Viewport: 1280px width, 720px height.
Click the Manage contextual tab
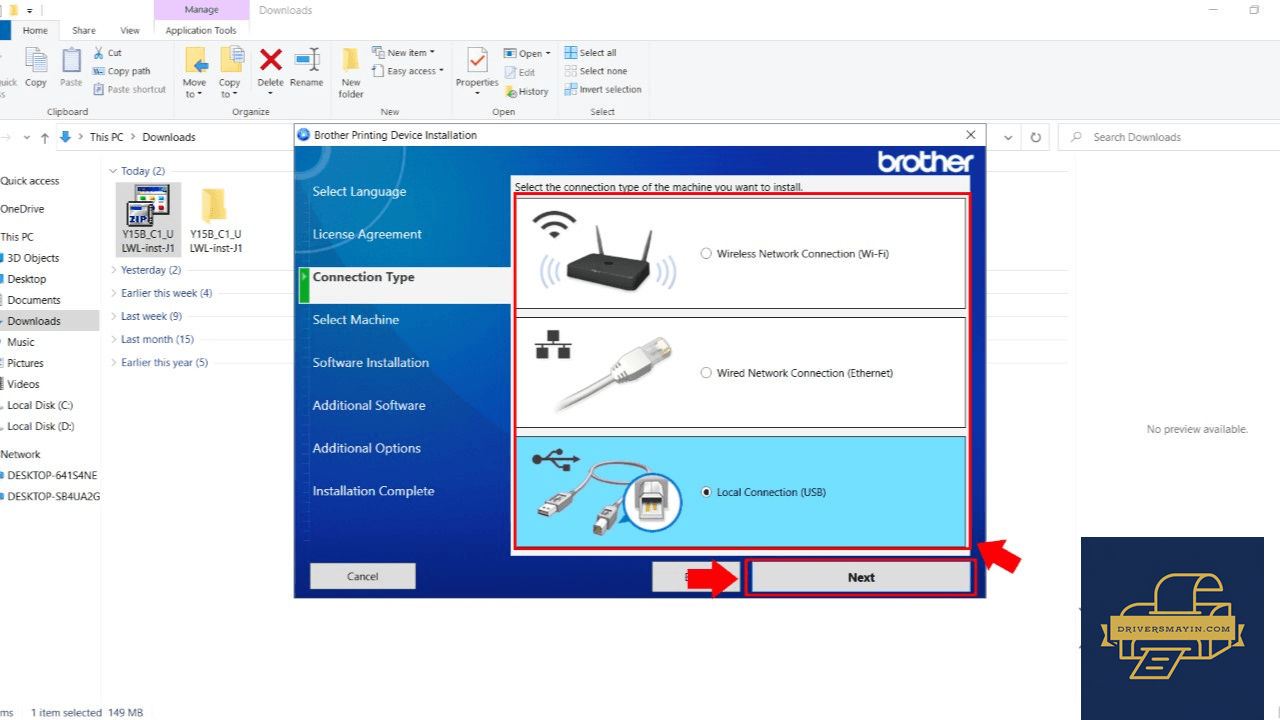[x=201, y=10]
